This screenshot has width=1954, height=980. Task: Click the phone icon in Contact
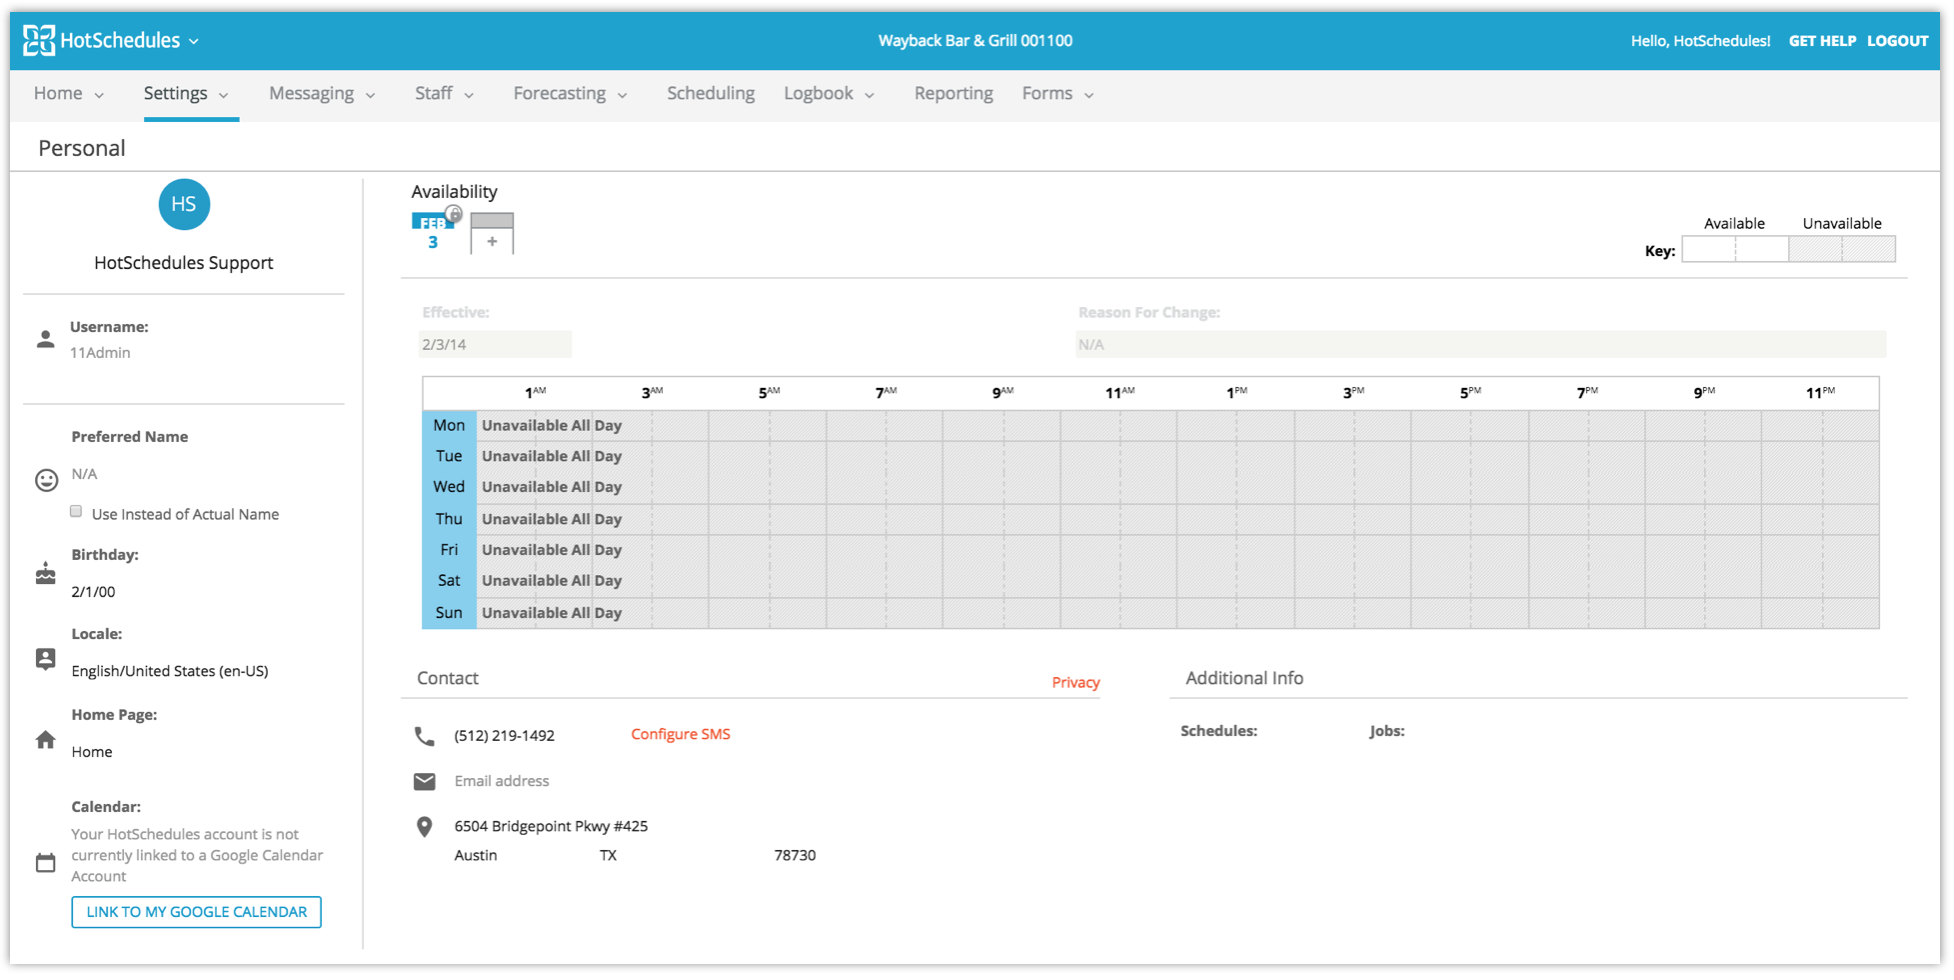tap(425, 736)
